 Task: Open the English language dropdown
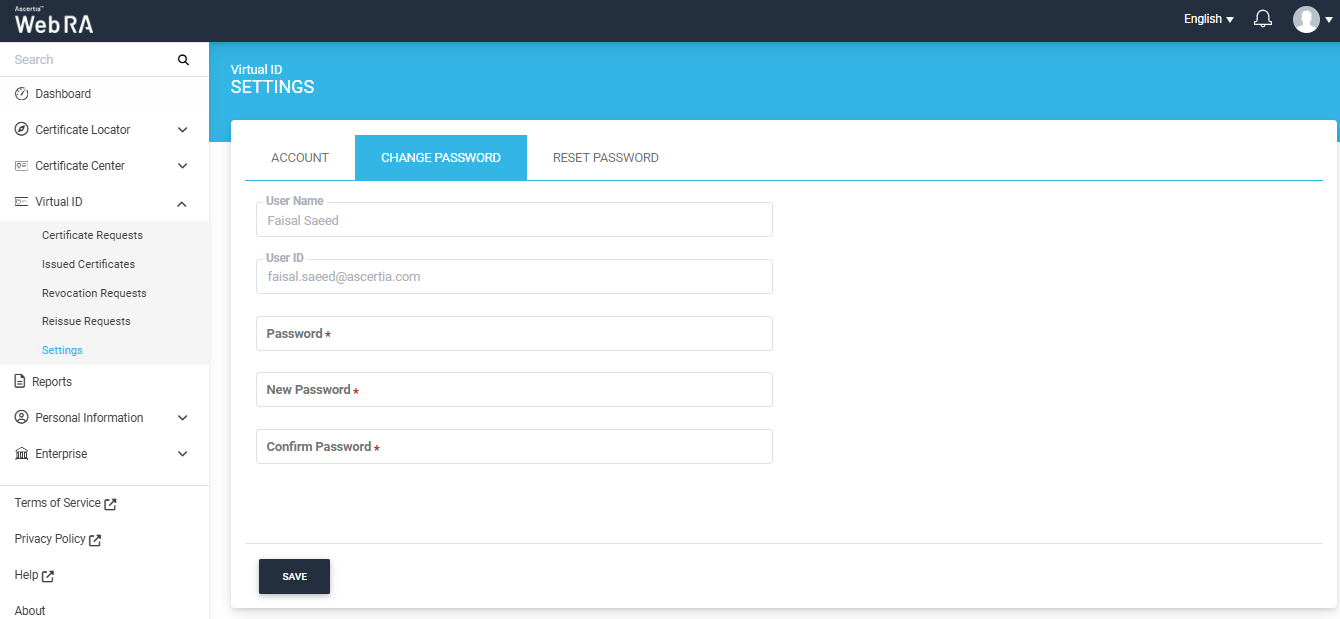(x=1208, y=19)
